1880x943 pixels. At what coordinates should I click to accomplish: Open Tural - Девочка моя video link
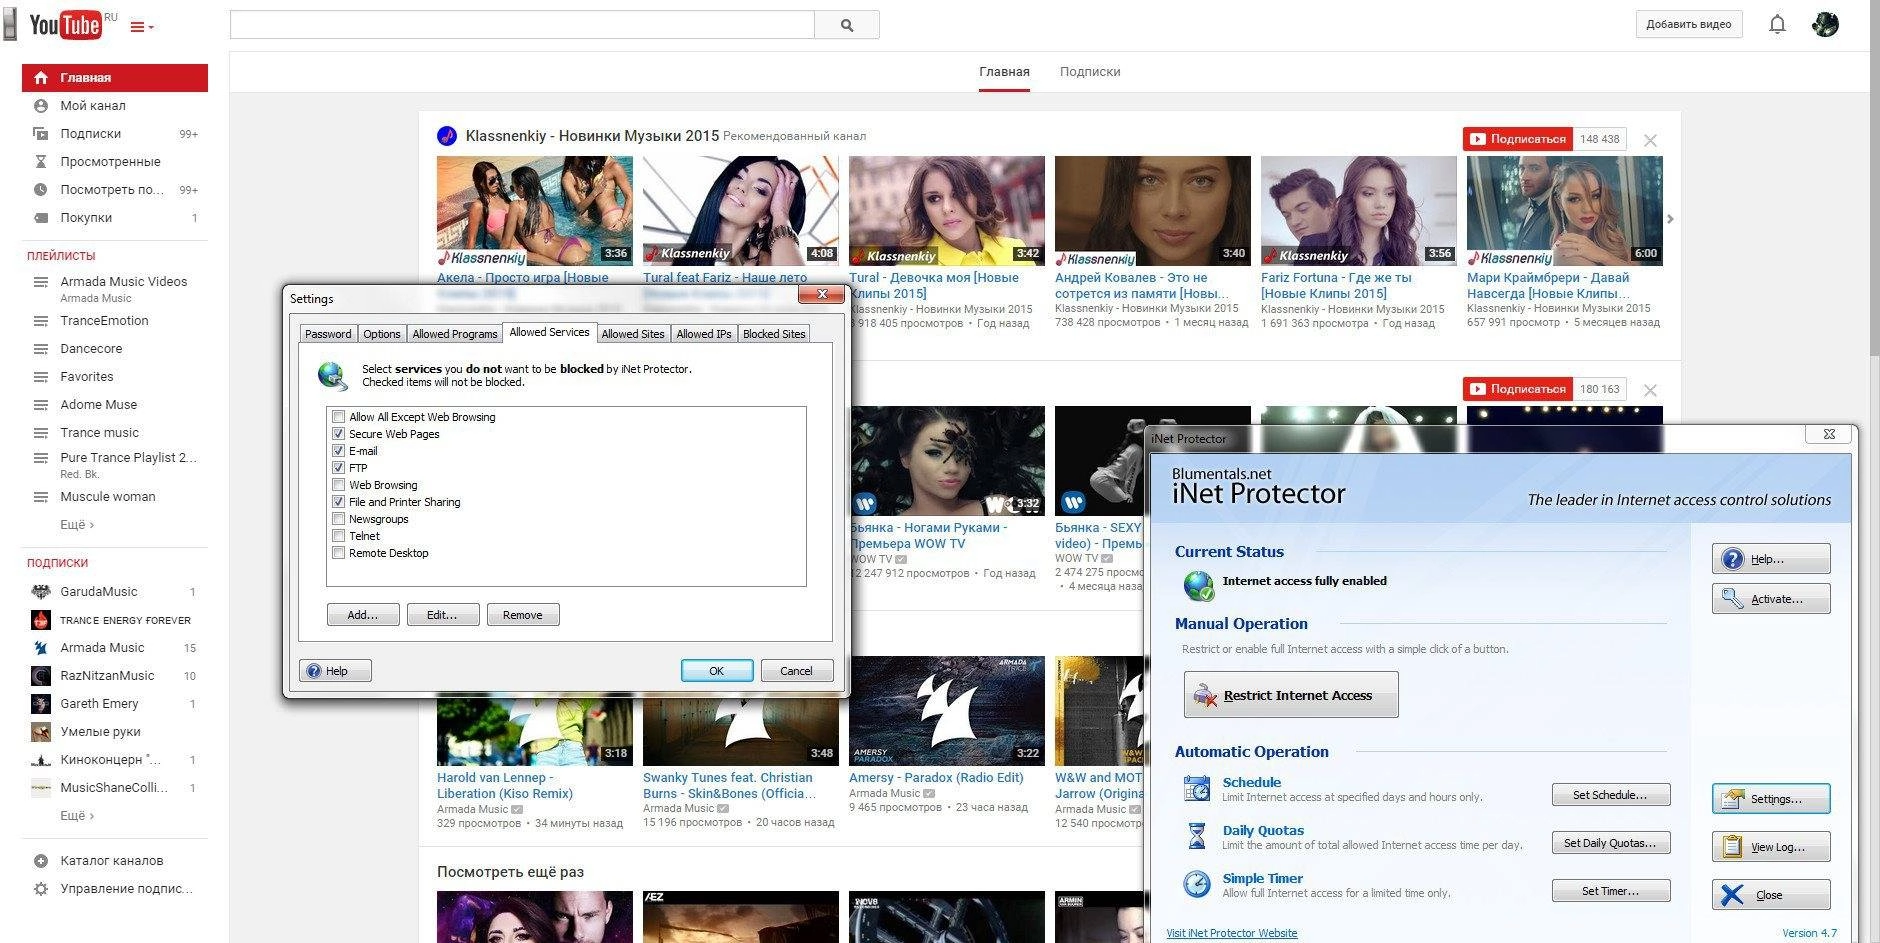coord(934,285)
